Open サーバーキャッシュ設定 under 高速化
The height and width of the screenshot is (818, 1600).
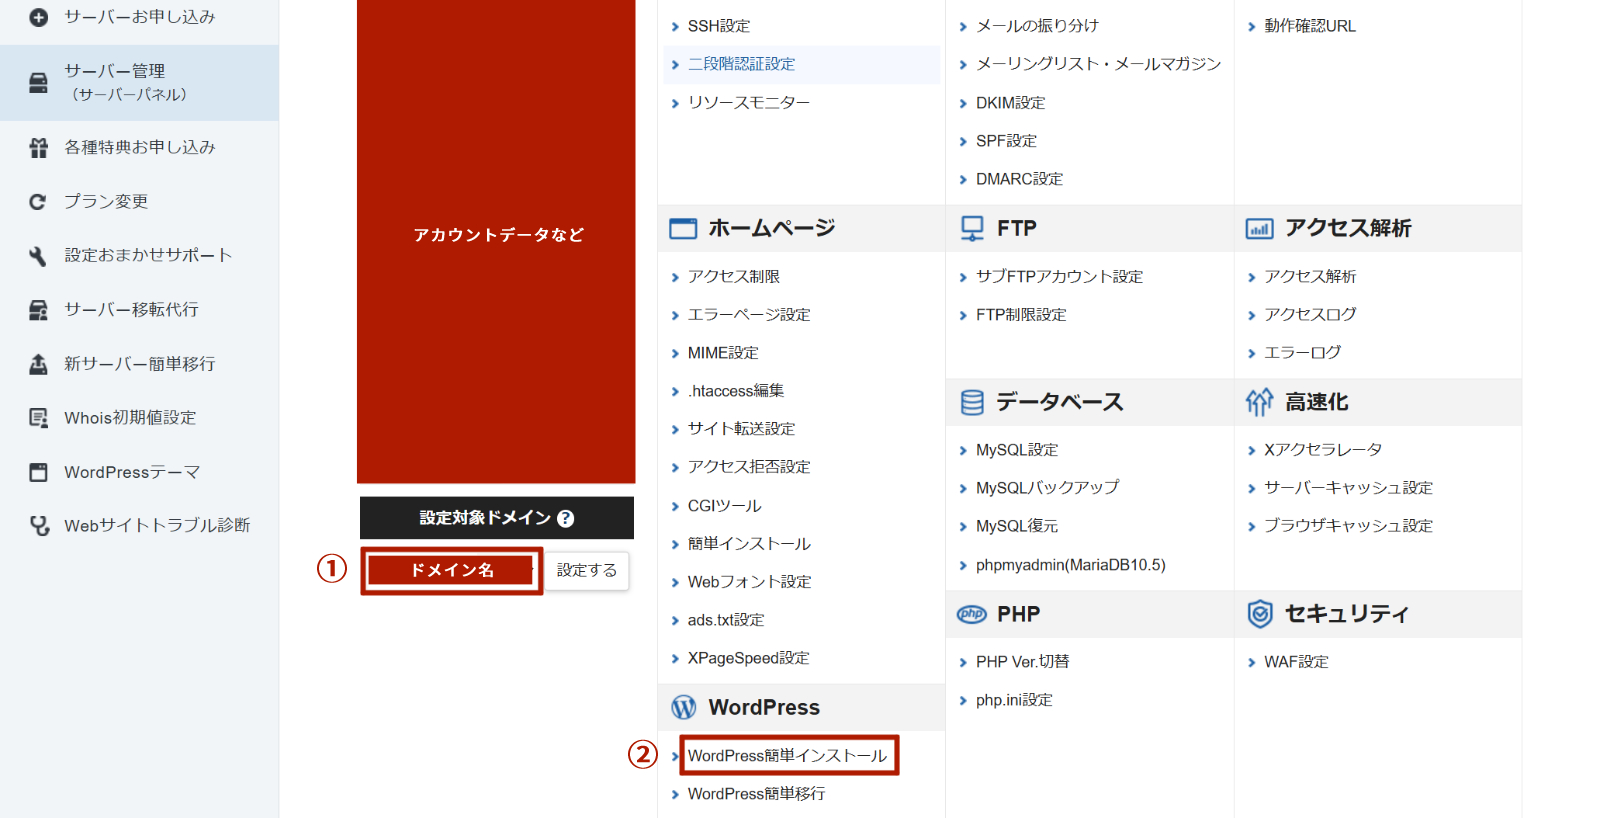(x=1348, y=488)
